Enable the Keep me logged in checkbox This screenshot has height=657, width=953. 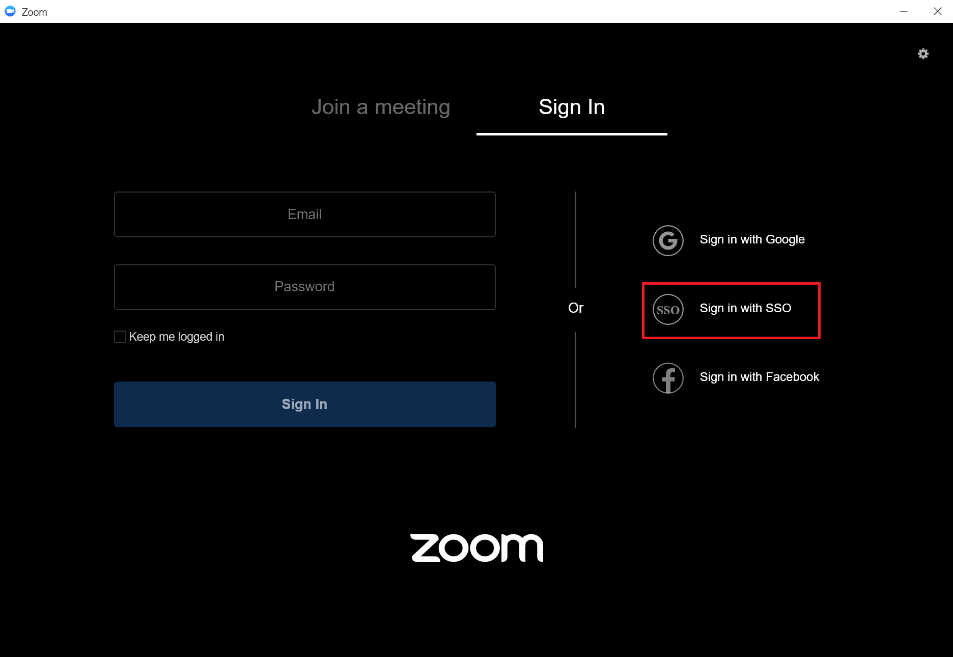point(120,337)
